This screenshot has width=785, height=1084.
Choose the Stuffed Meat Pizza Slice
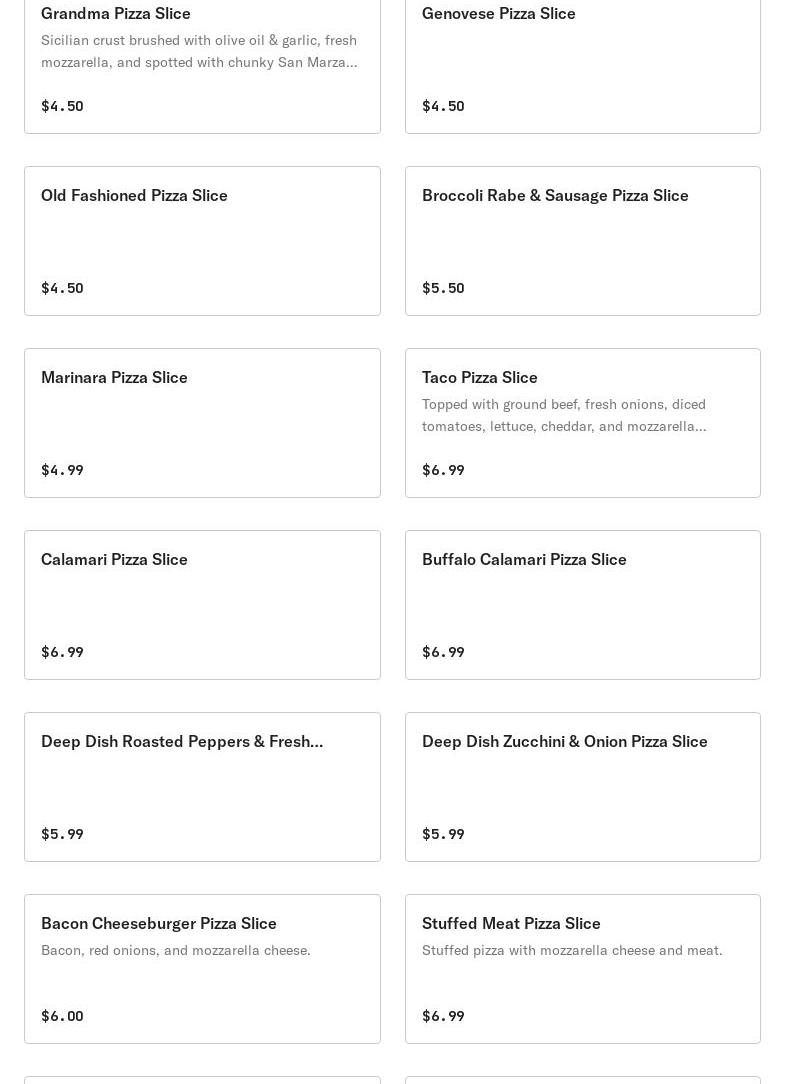511,923
